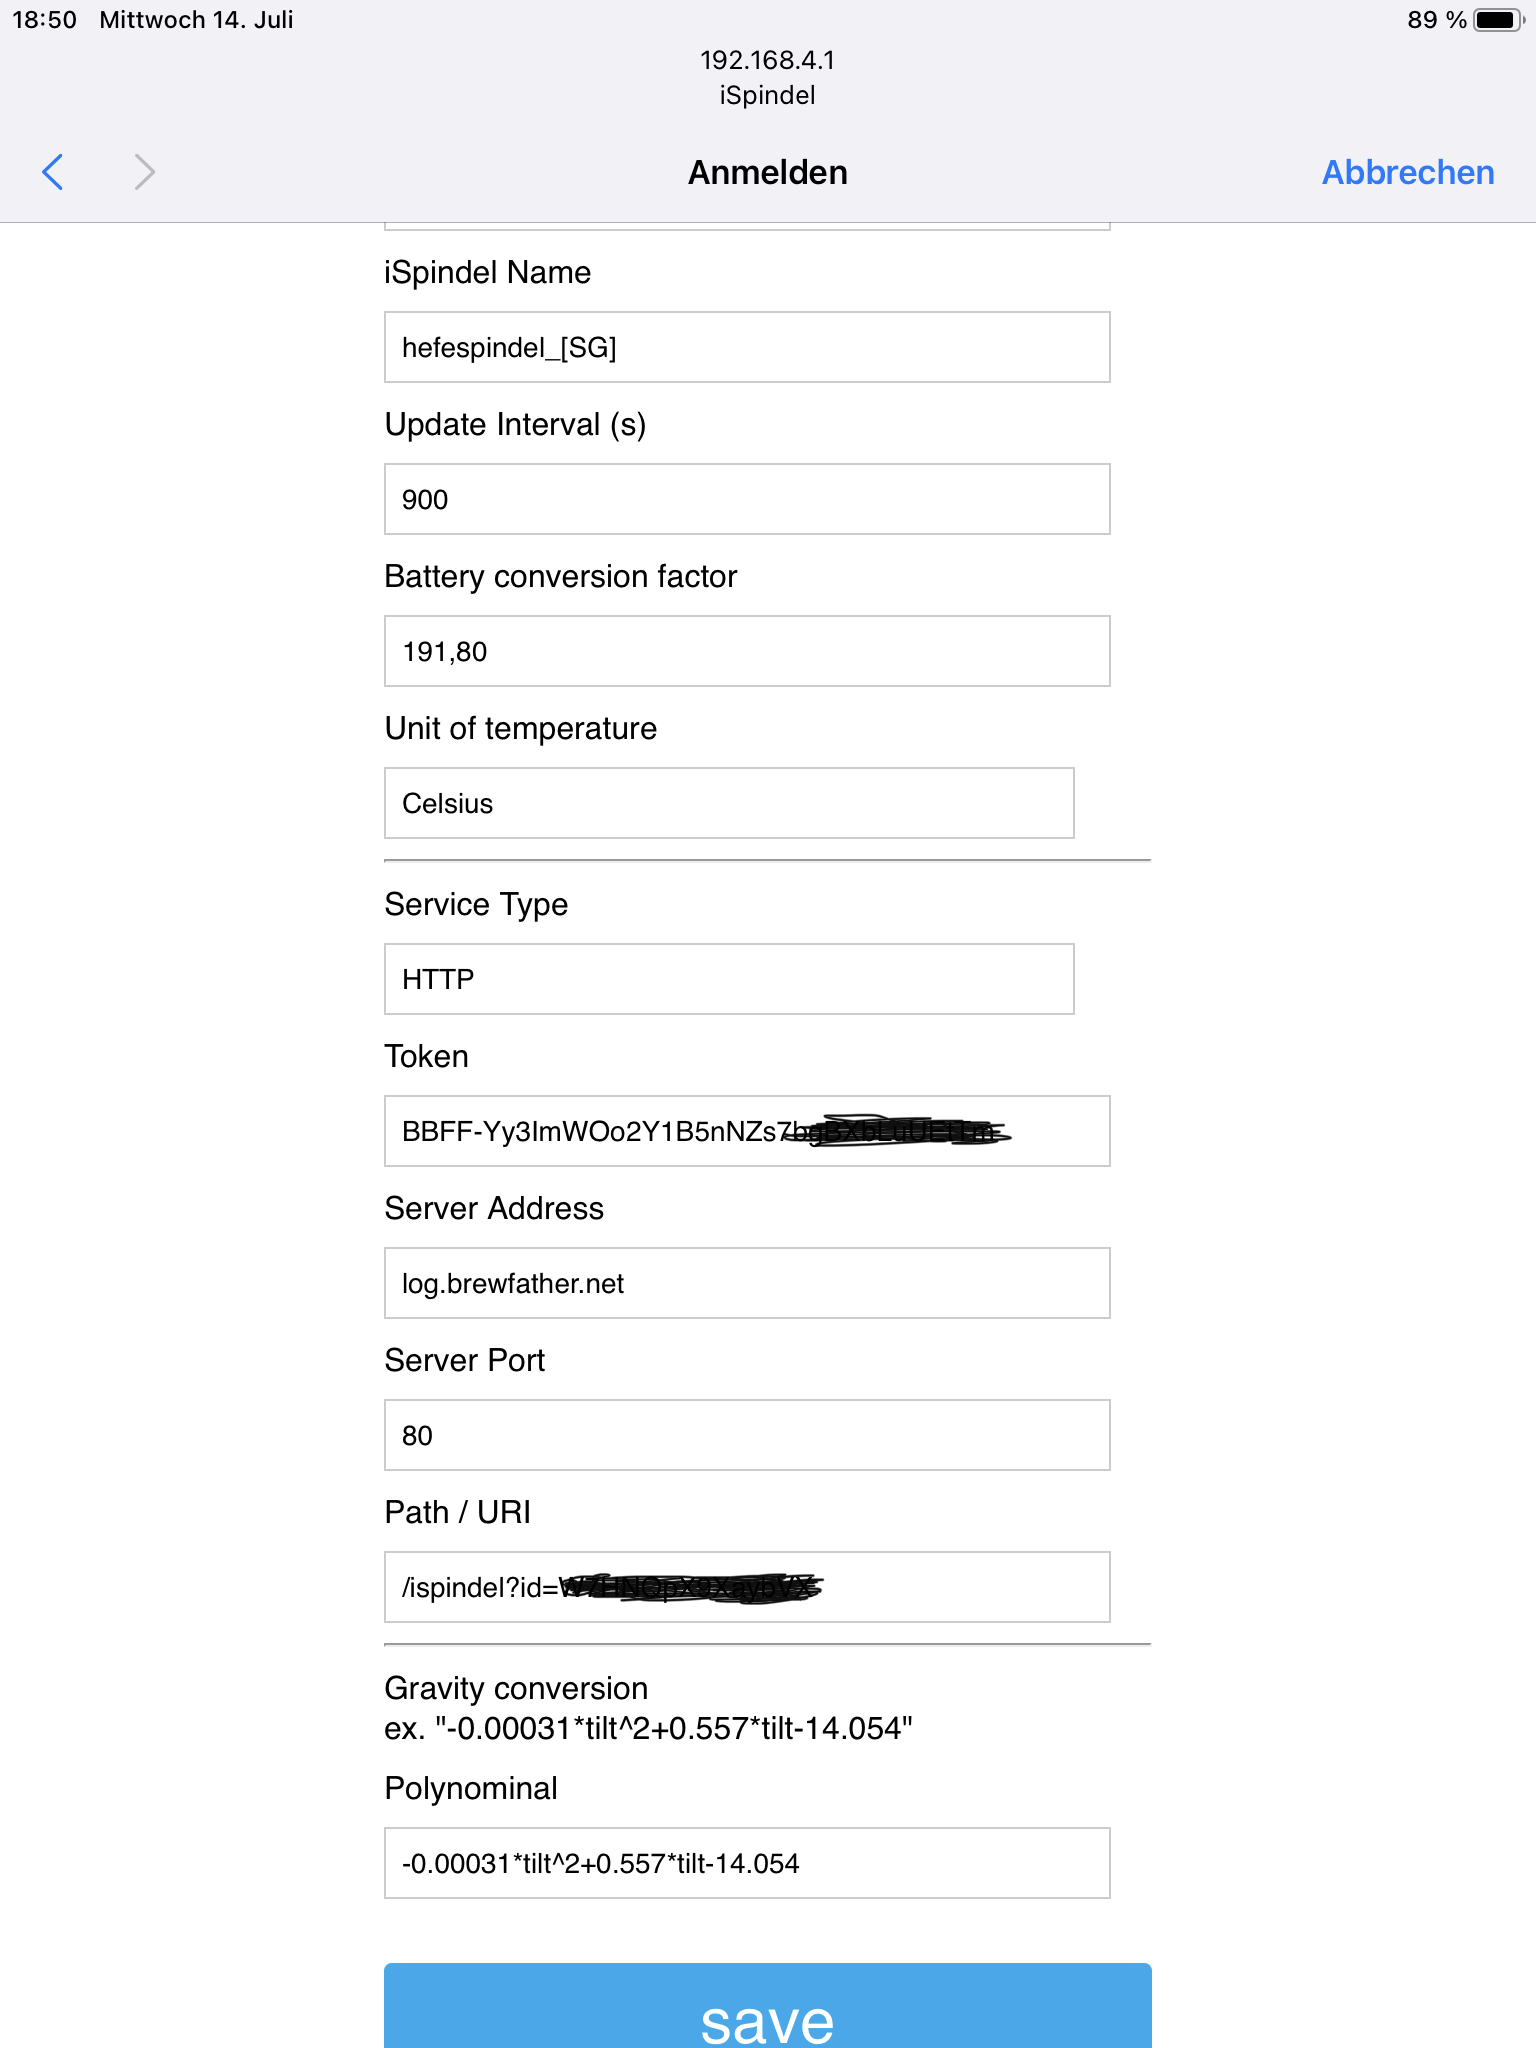1536x2048 pixels.
Task: Tap the back arrow icon
Action: pos(53,172)
